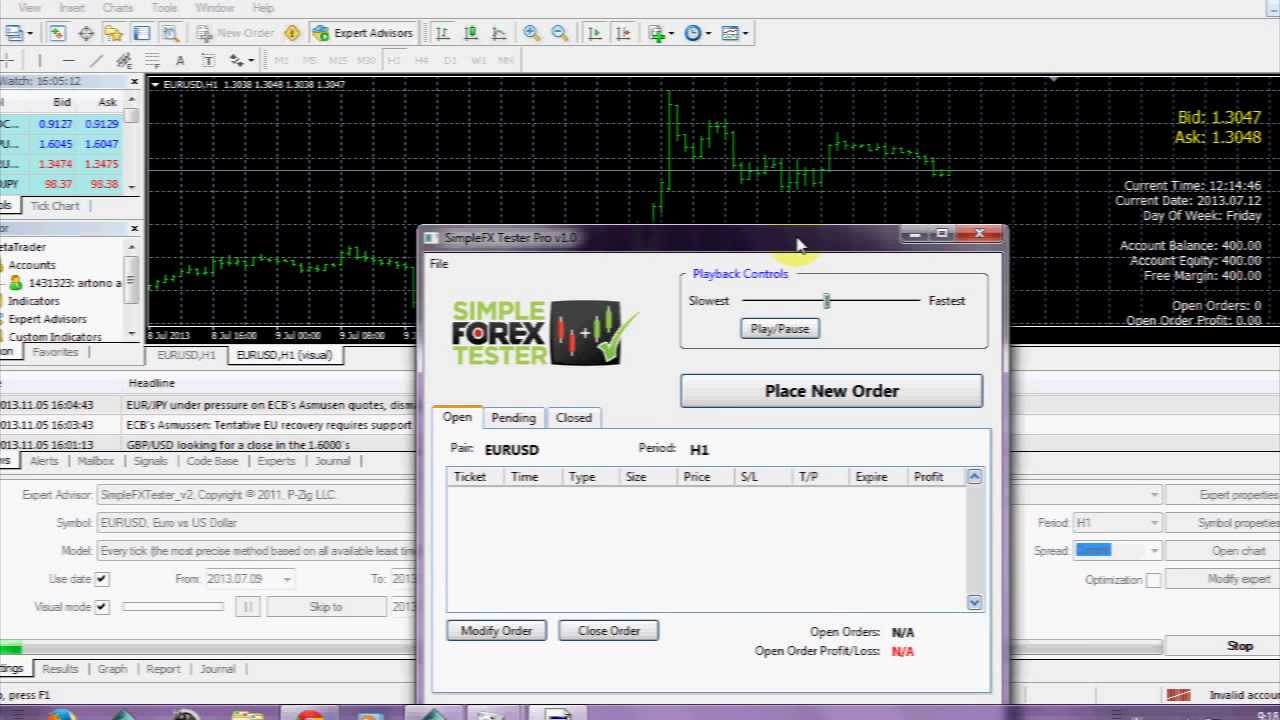Open the Tools menu
Screen dimensions: 1280x720
pos(164,8)
